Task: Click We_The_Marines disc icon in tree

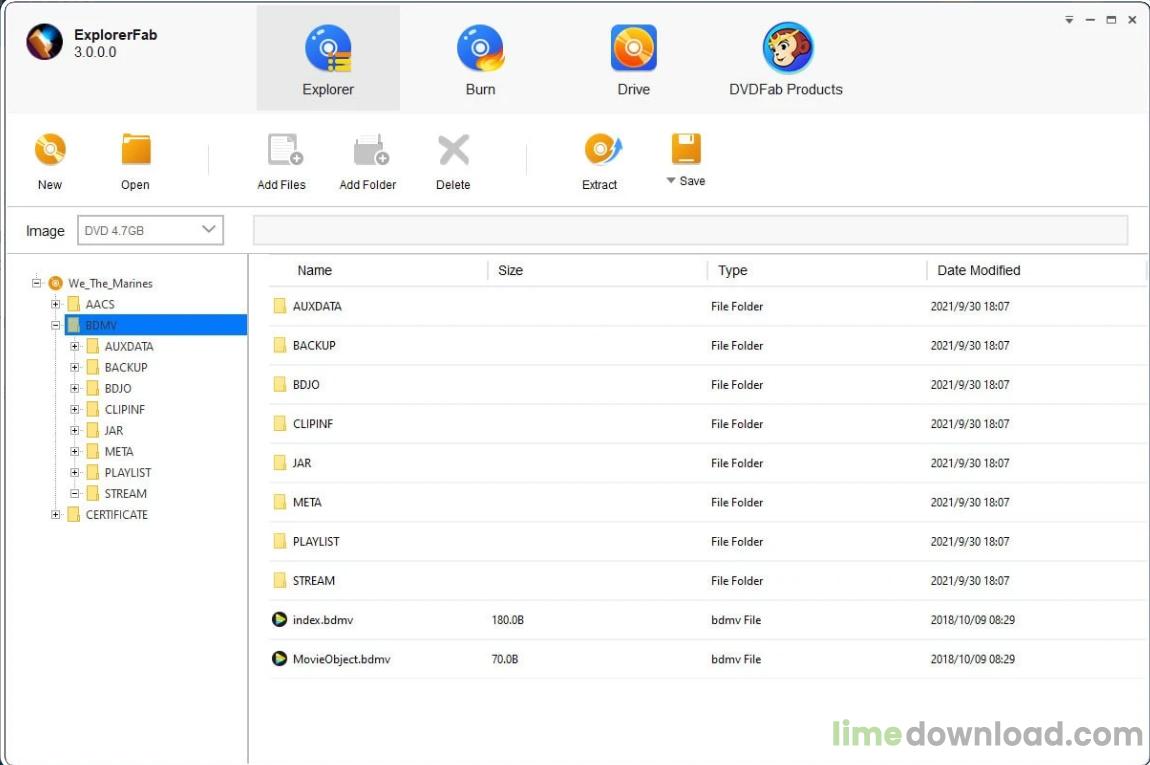Action: pos(55,282)
